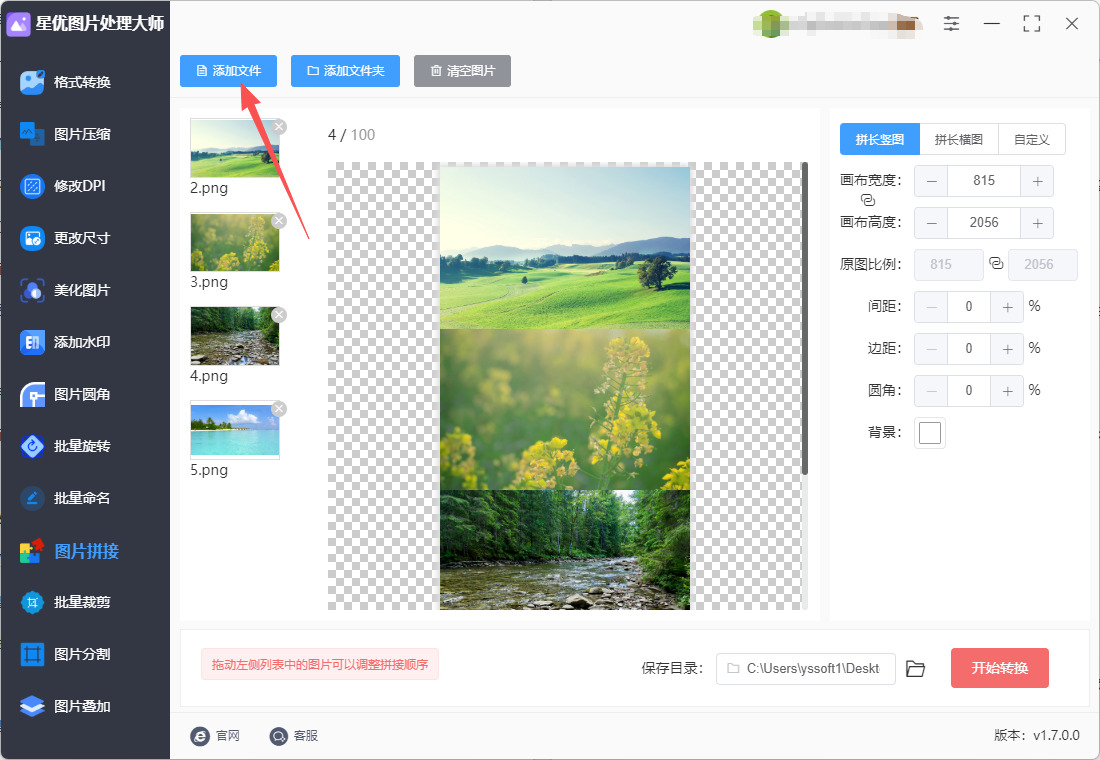Click the original ratio height field 2056
Image resolution: width=1100 pixels, height=760 pixels.
coord(1042,265)
